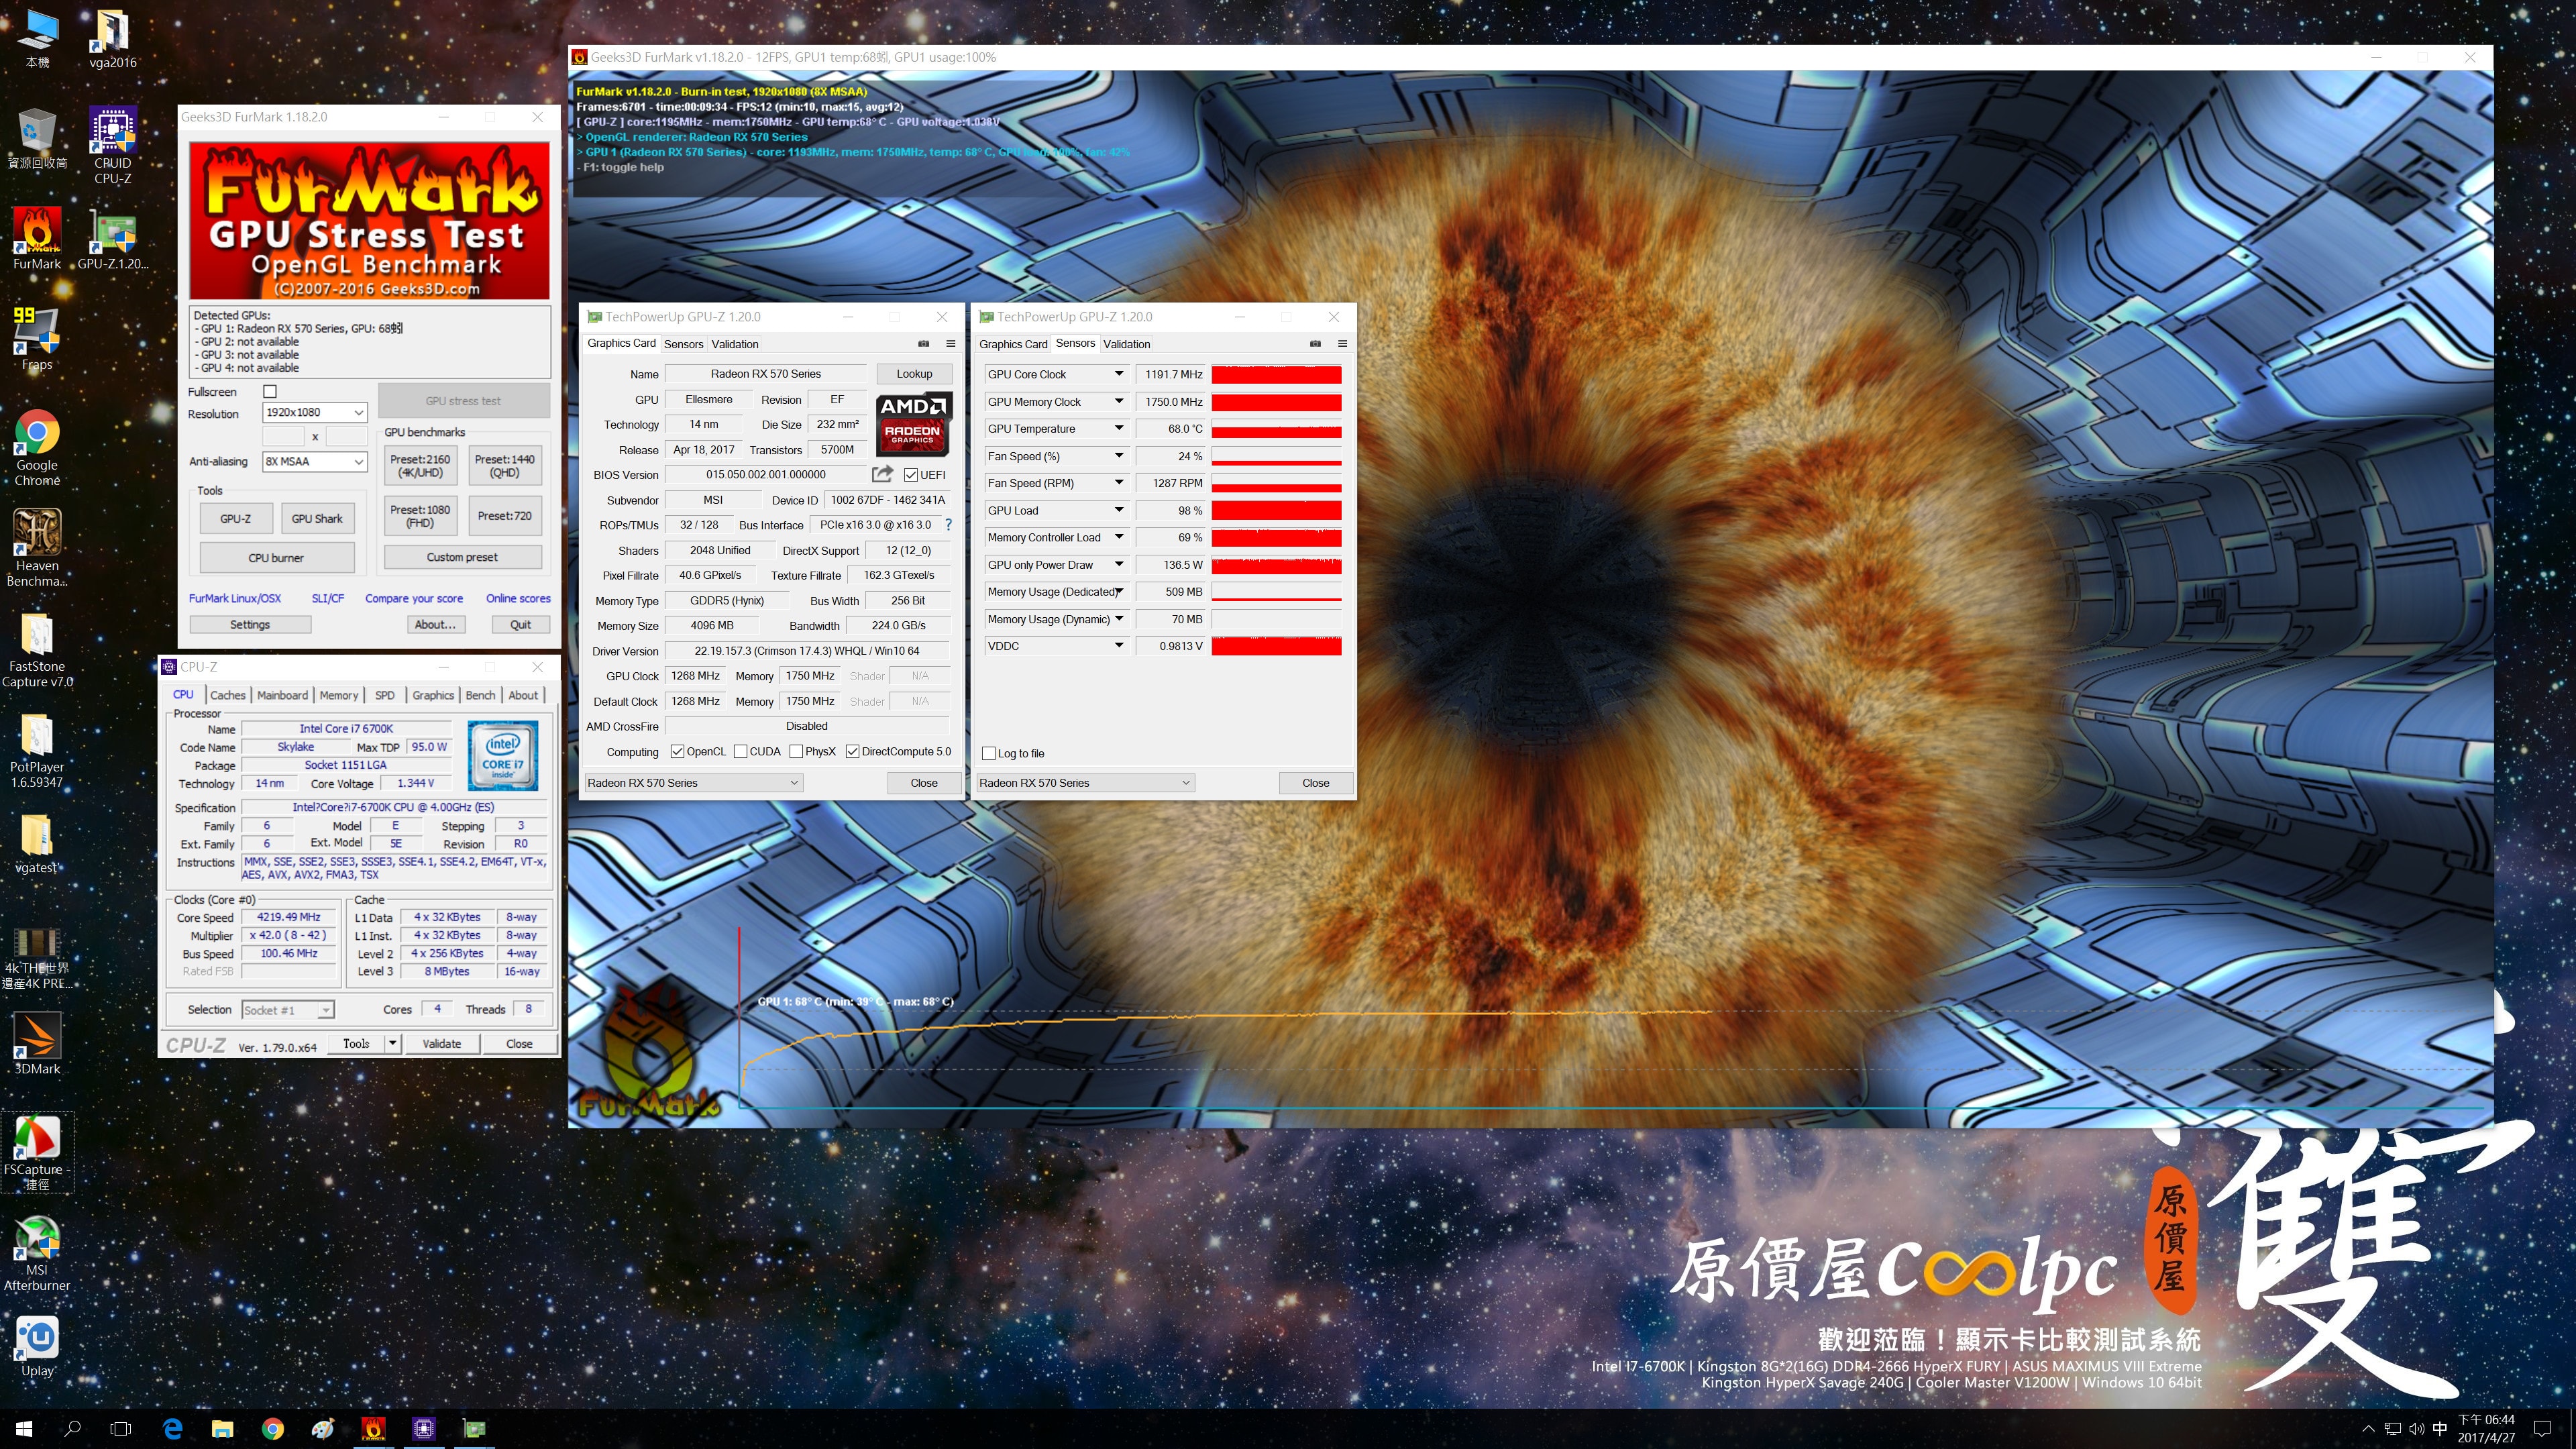
Task: Click the CPU burner button in FurMark
Action: coord(276,557)
